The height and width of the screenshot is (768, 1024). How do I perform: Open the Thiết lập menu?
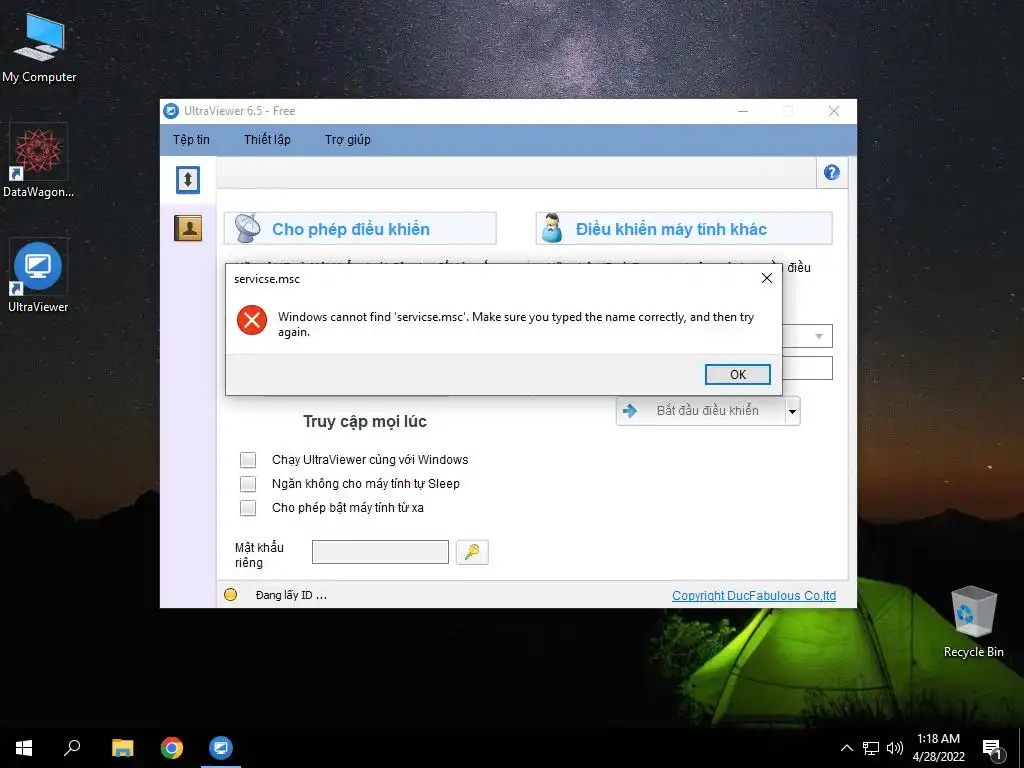point(267,139)
